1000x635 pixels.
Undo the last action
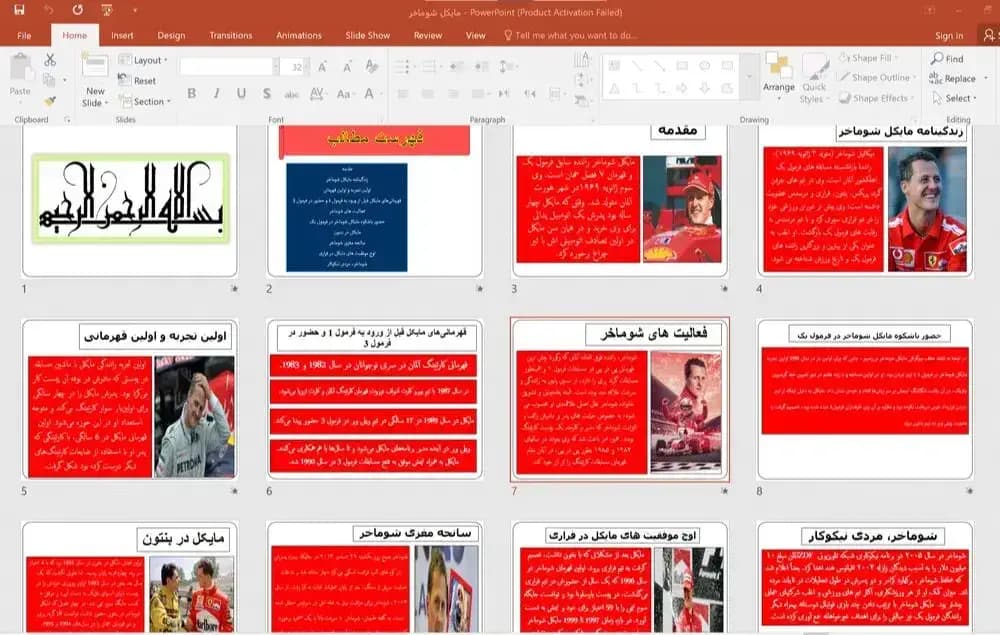pos(48,10)
